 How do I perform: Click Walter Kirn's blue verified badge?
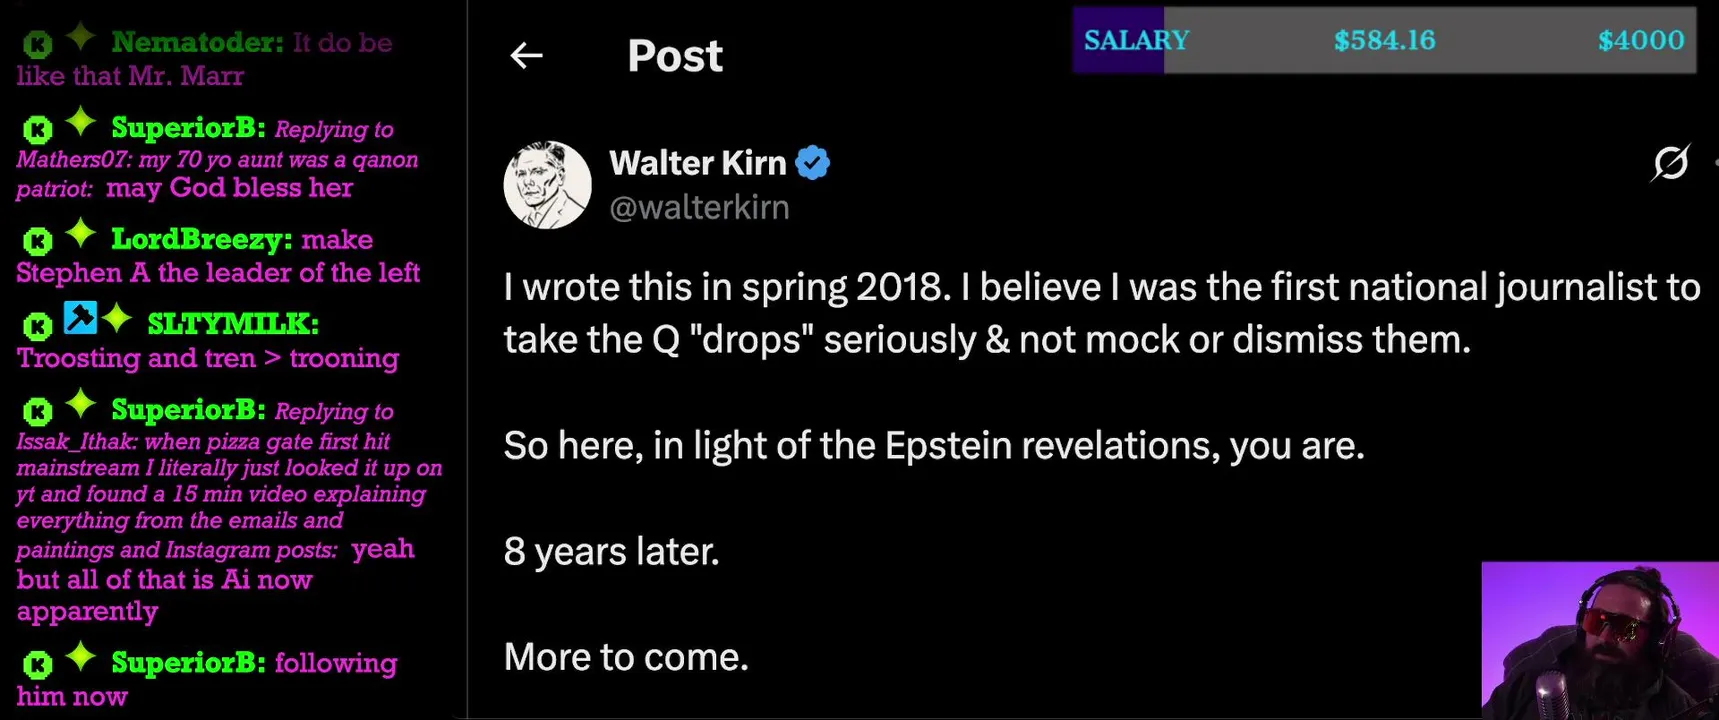812,163
